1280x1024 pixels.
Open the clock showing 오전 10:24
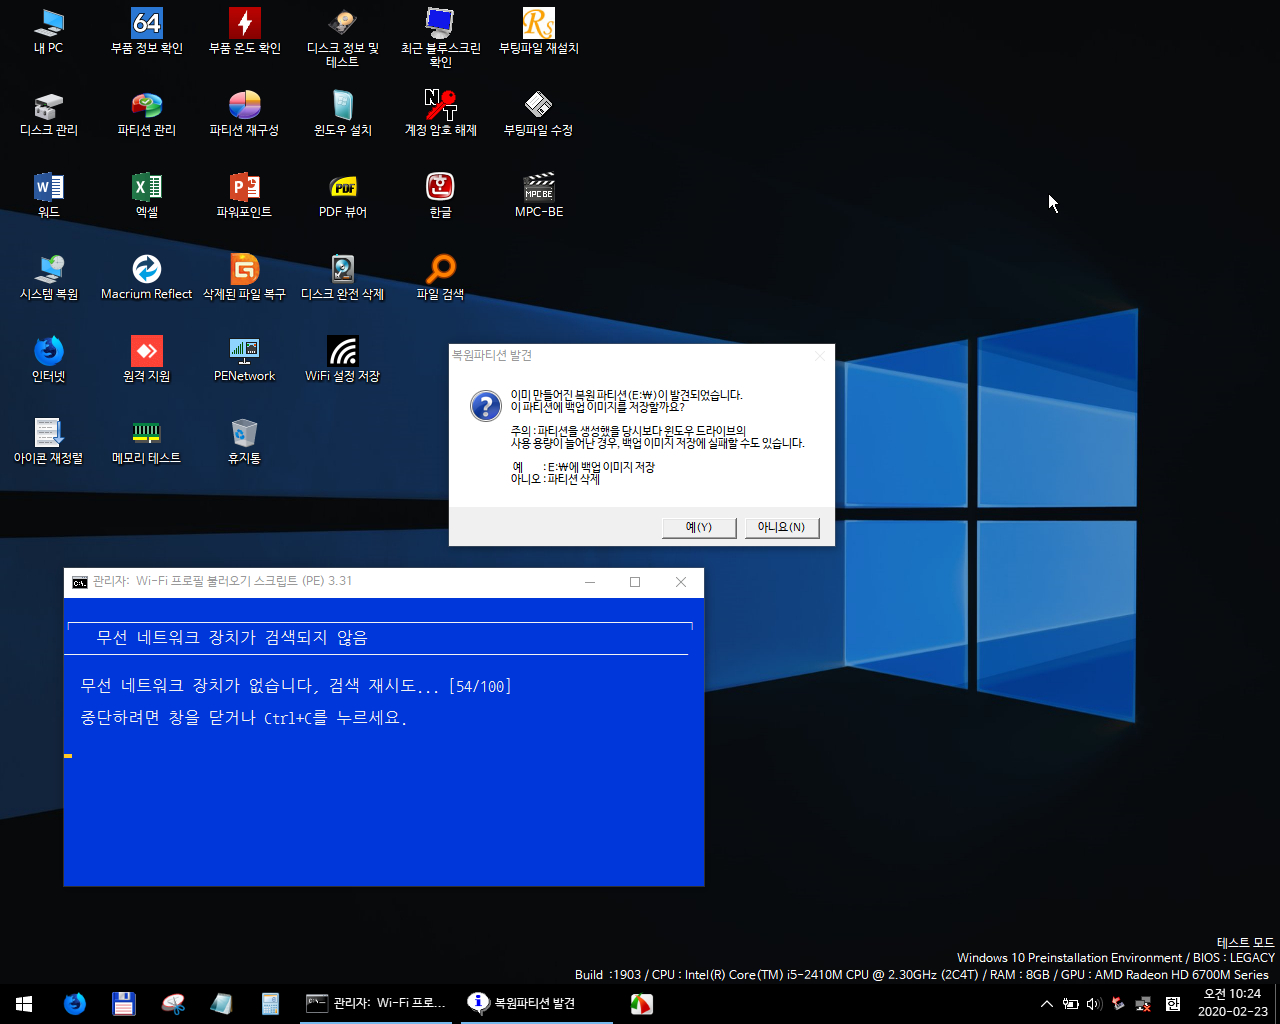coord(1232,1003)
